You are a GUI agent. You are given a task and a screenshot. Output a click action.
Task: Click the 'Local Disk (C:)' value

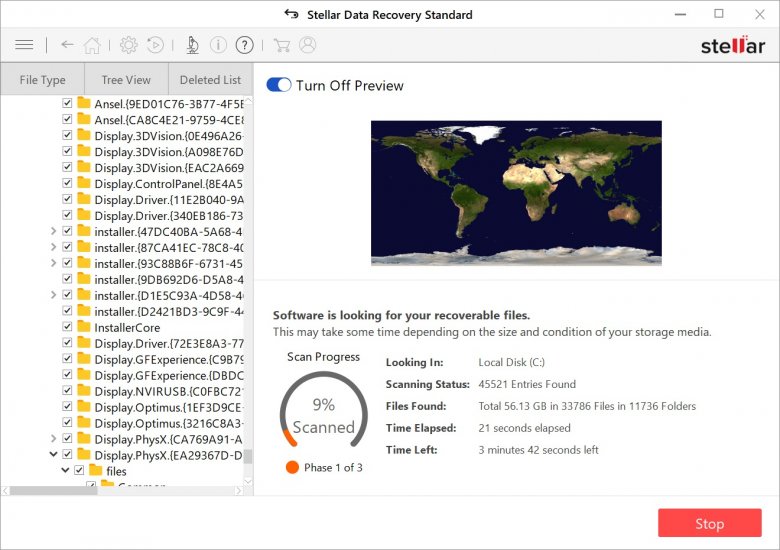pos(511,362)
